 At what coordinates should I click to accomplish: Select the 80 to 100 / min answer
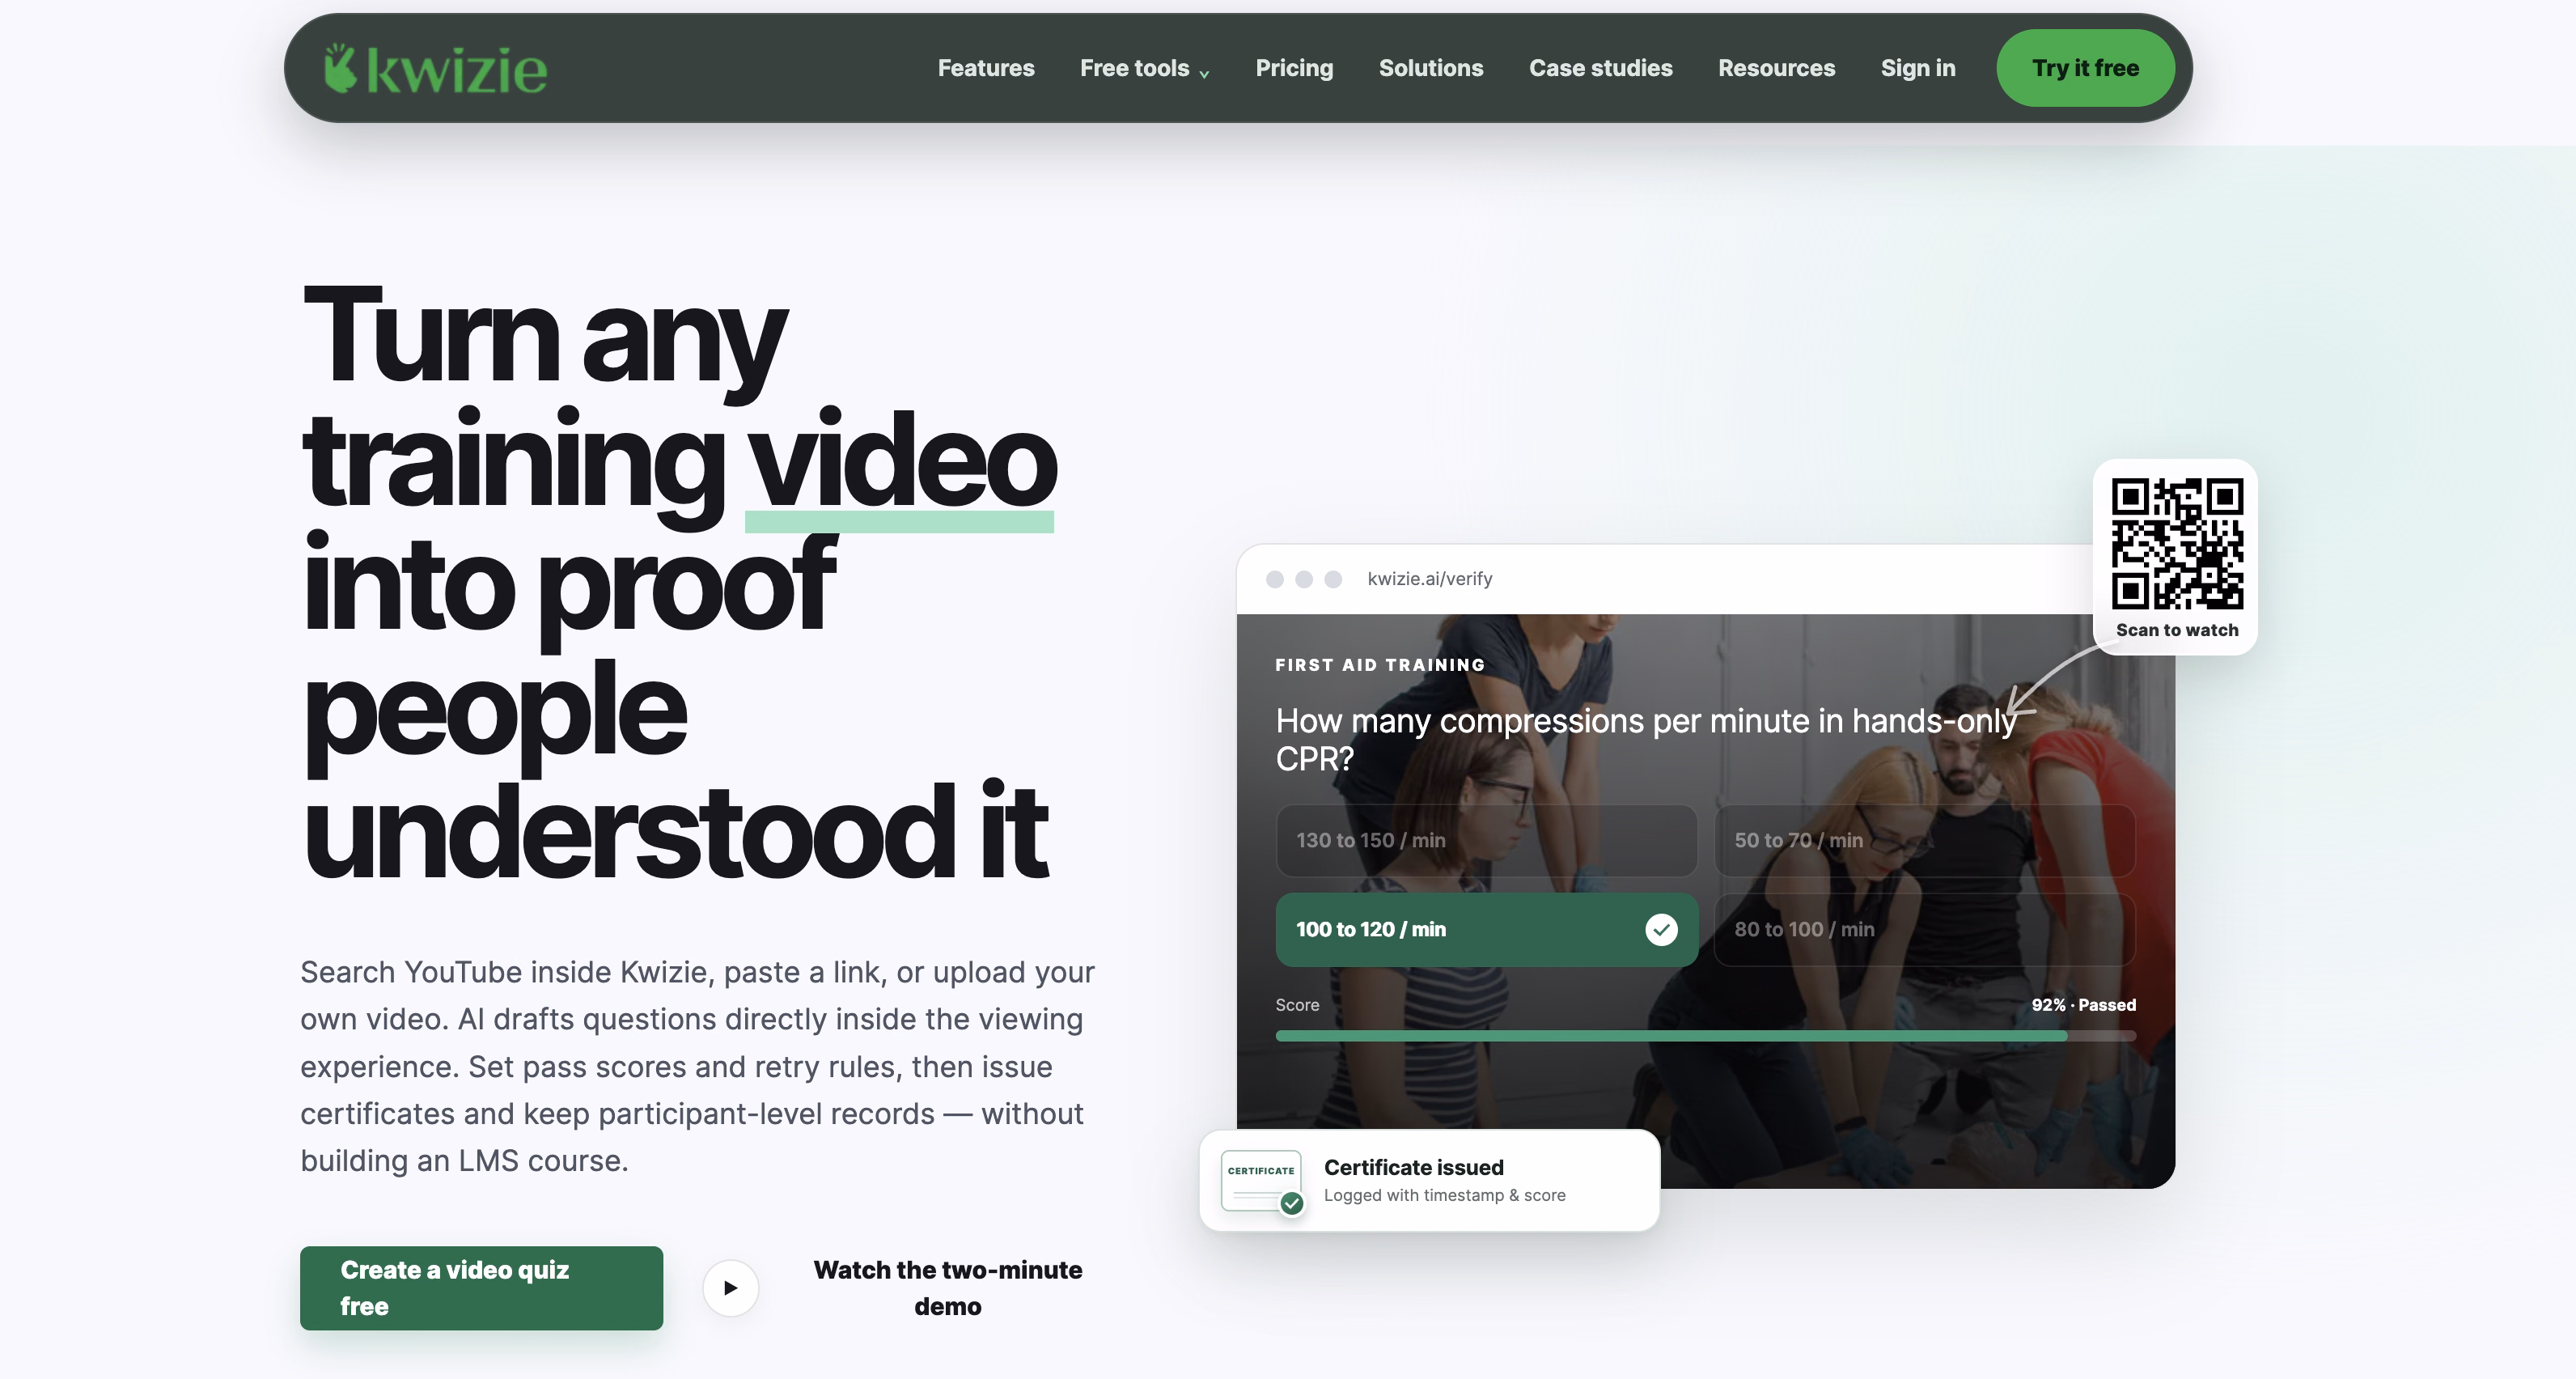click(1924, 929)
